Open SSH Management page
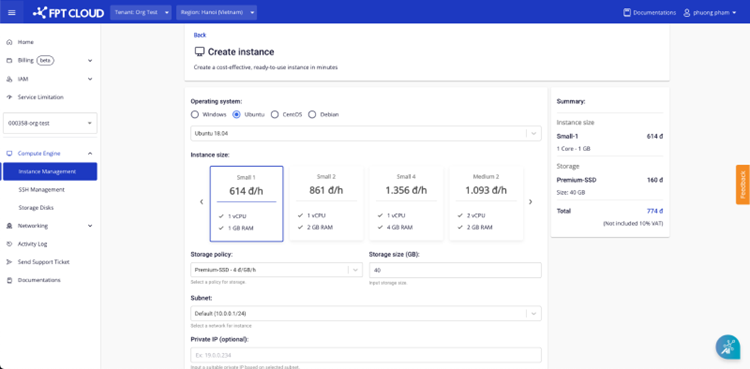Screen dimensions: 750x369 pos(42,190)
